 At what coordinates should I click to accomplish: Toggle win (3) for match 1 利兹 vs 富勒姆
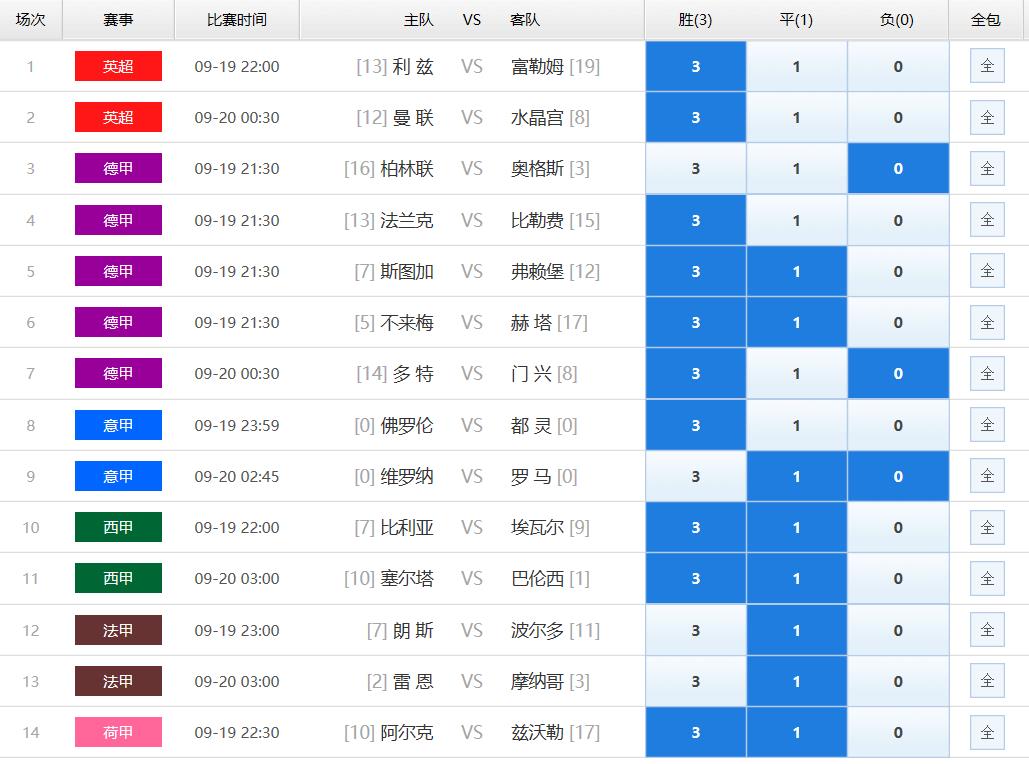point(696,66)
